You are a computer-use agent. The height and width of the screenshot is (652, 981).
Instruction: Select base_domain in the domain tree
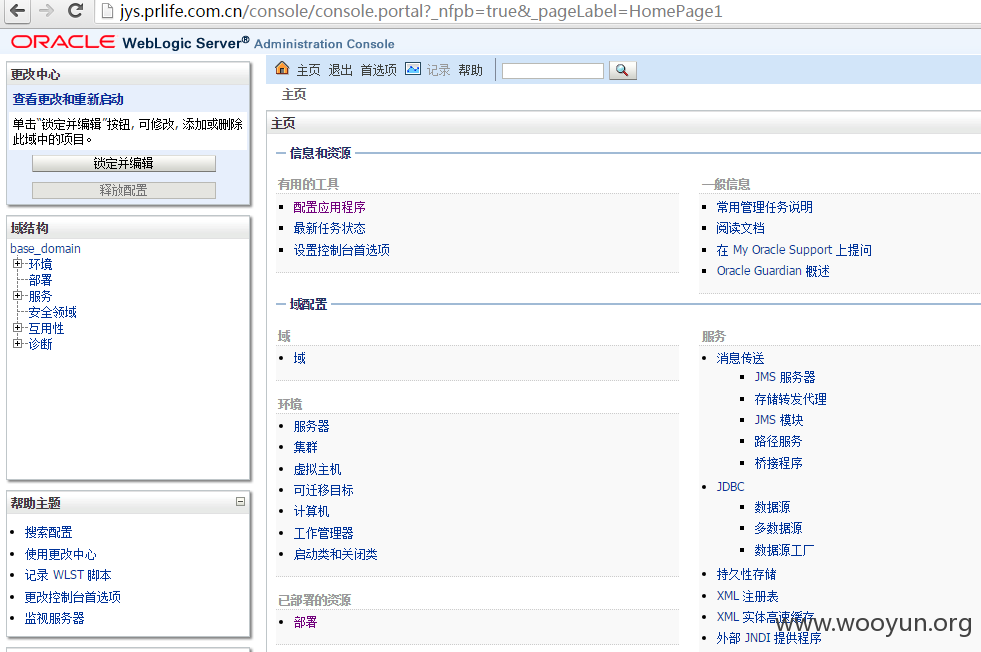click(x=46, y=248)
